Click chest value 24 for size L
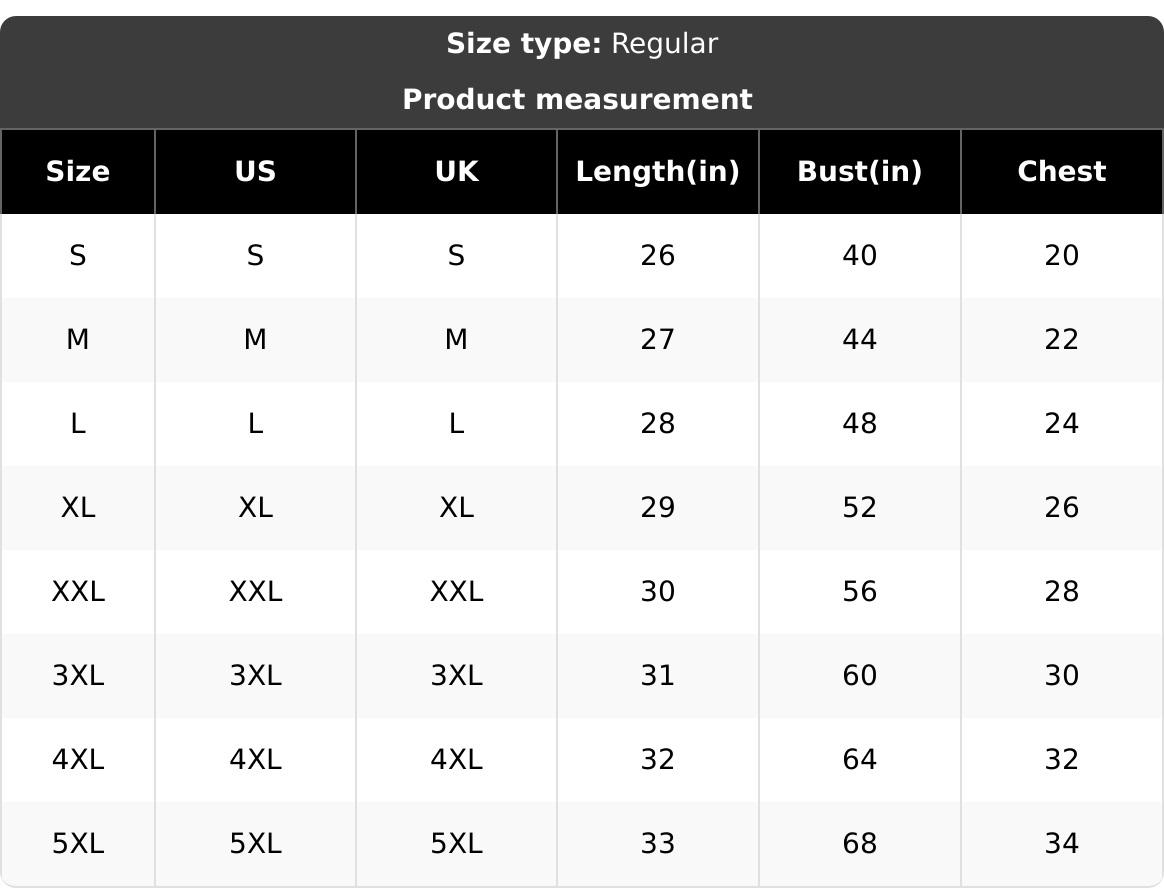 tap(1061, 424)
